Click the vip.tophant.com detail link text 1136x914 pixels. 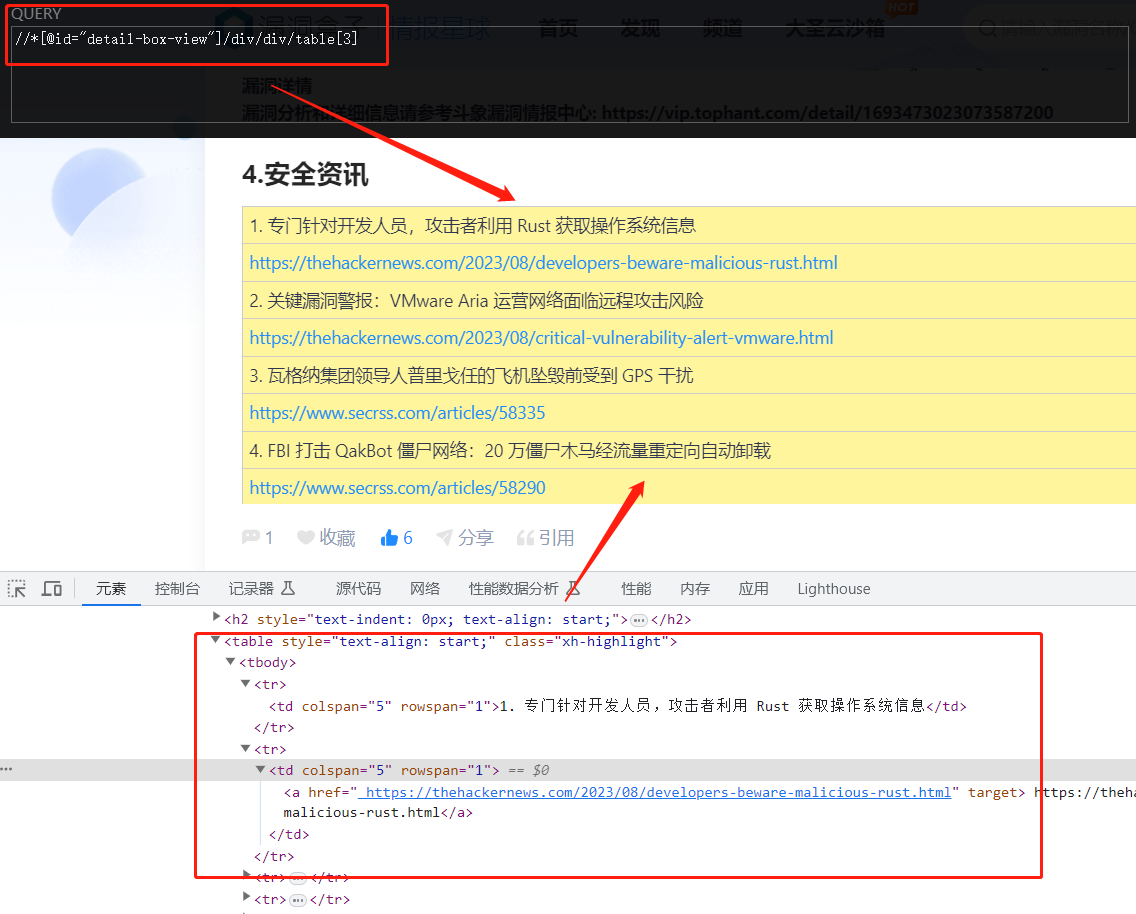[x=827, y=113]
